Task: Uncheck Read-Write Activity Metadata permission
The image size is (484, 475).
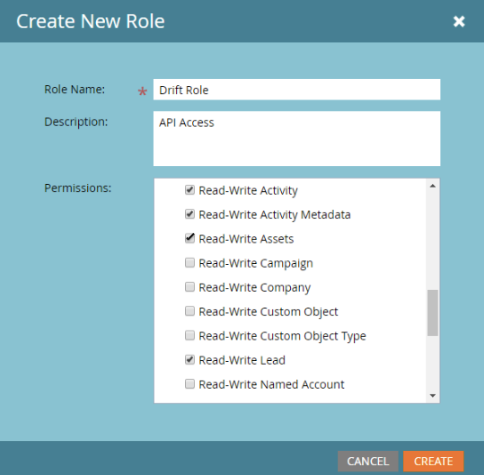Action: tap(190, 214)
